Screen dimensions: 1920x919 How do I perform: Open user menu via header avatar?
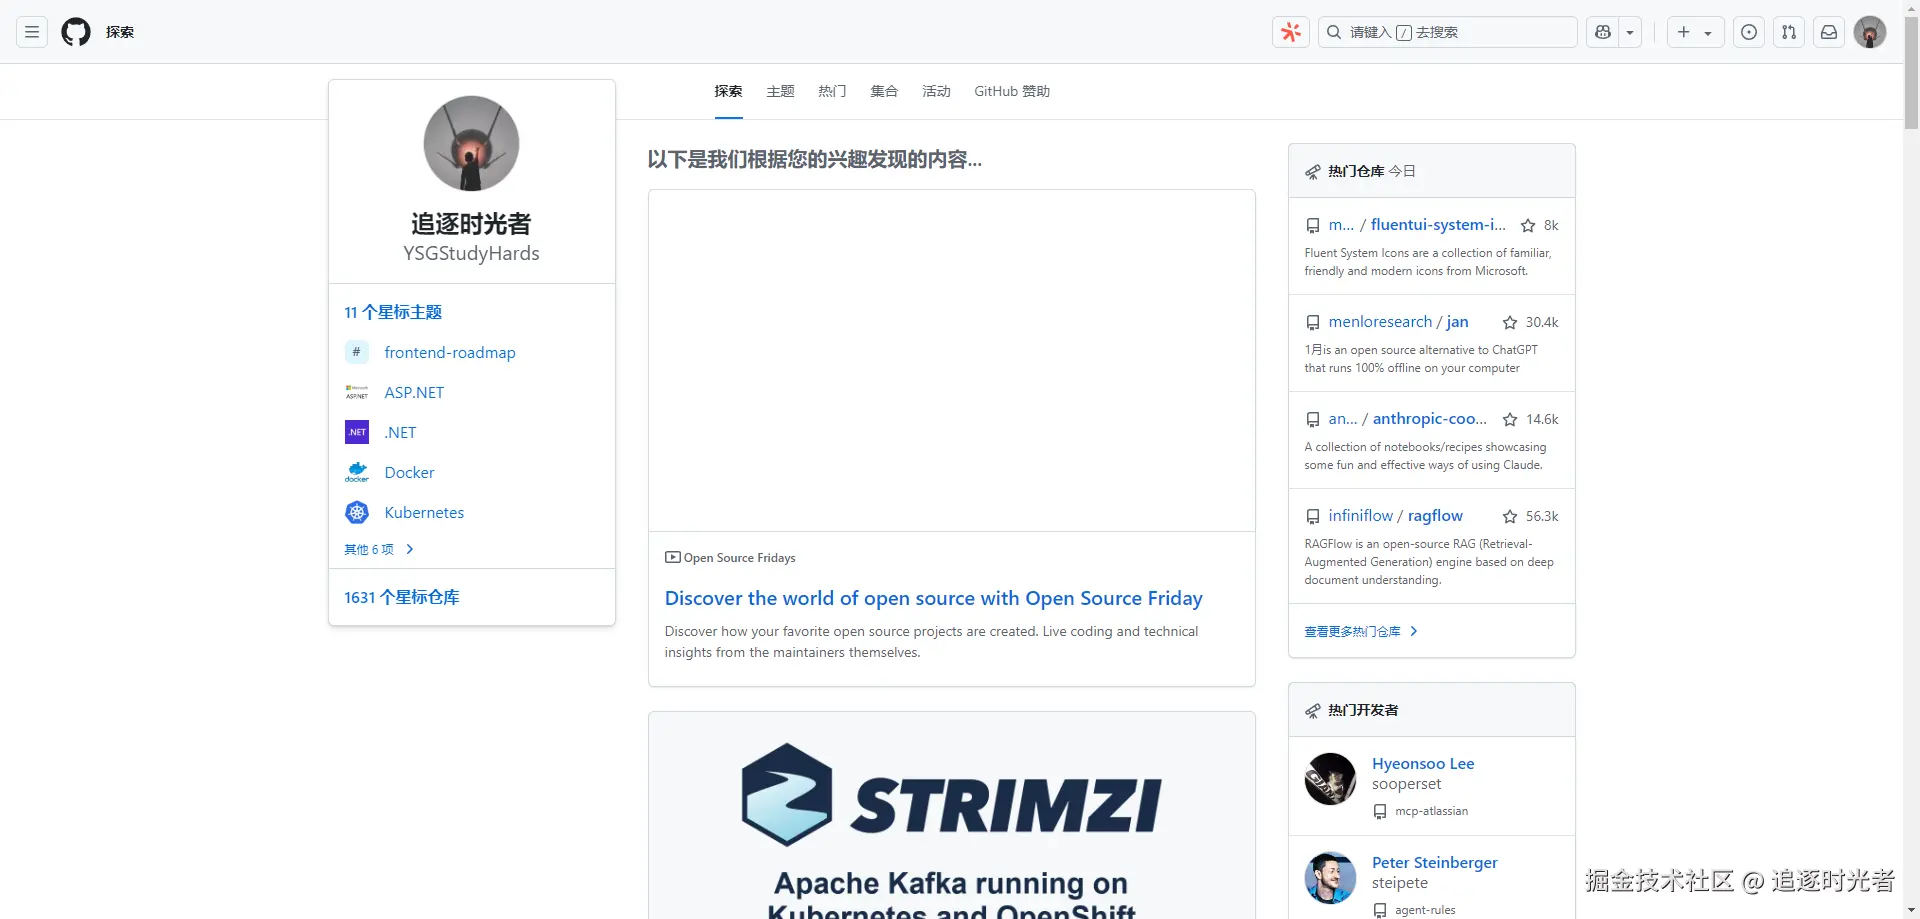1870,32
